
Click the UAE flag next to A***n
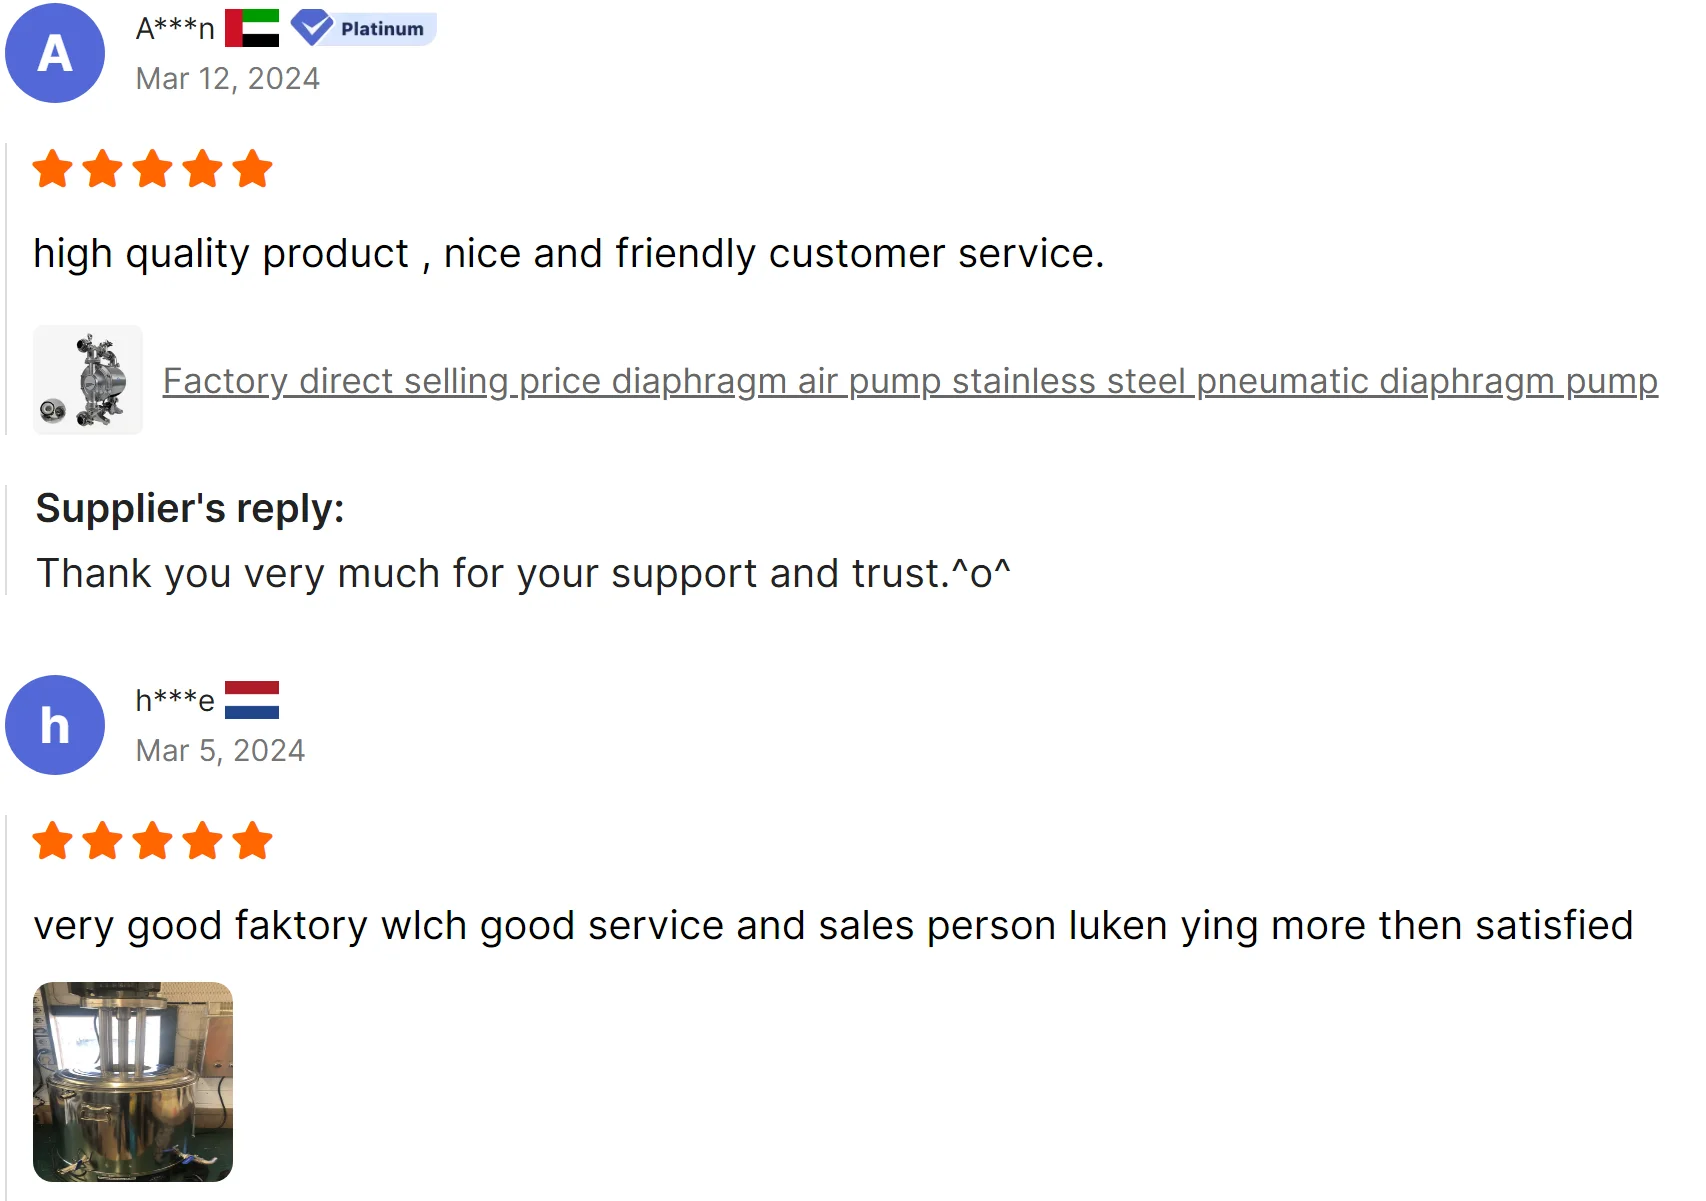tap(252, 28)
